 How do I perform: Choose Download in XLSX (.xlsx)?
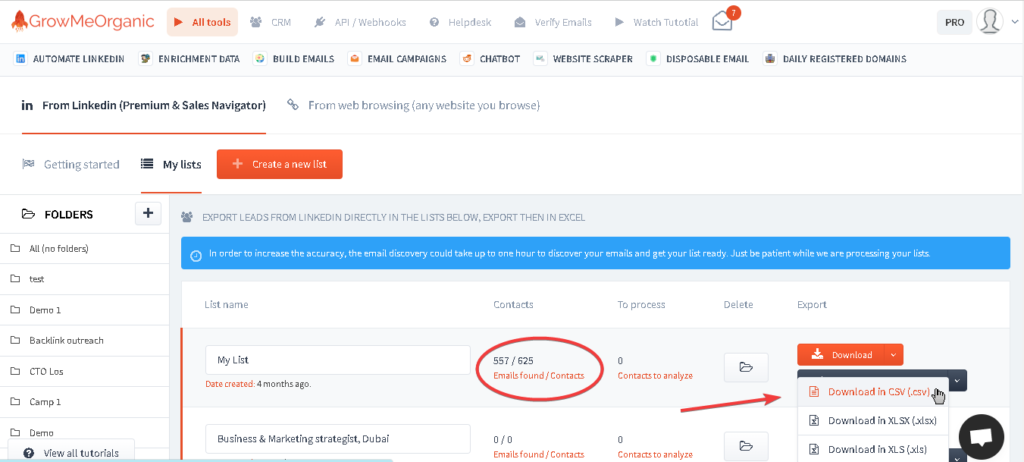pos(874,420)
